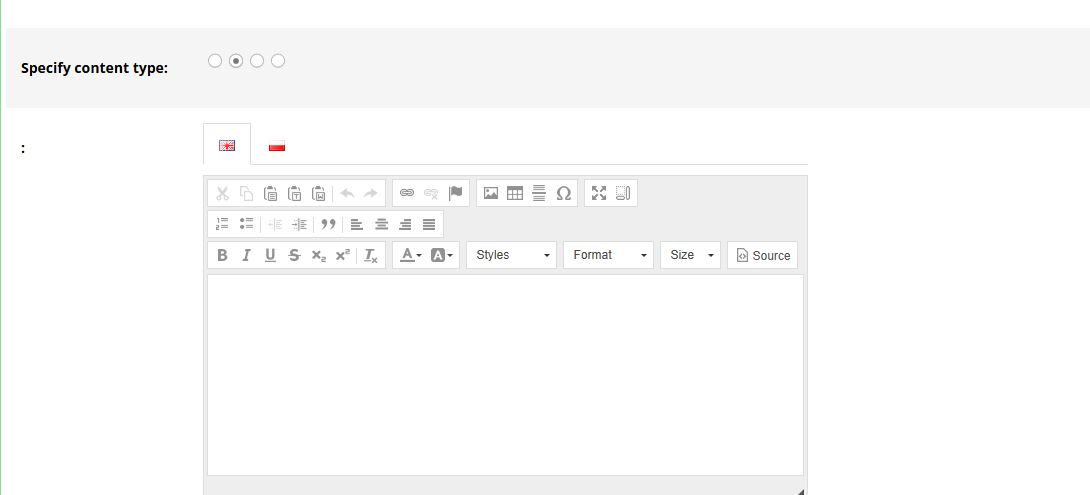
Task: Open the background color picker
Action: (441, 255)
